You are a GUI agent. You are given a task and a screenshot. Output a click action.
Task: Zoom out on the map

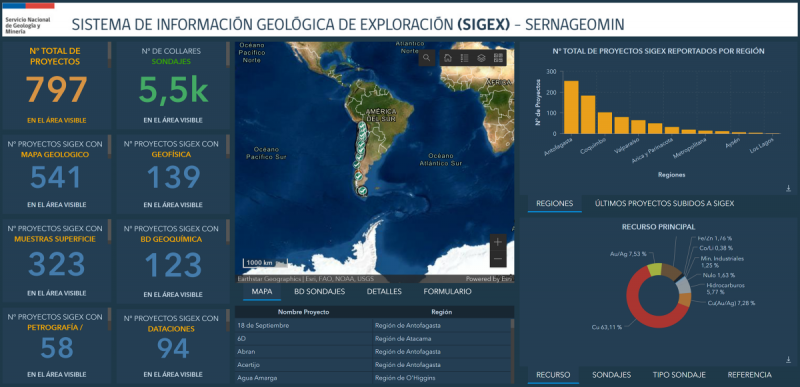[498, 259]
